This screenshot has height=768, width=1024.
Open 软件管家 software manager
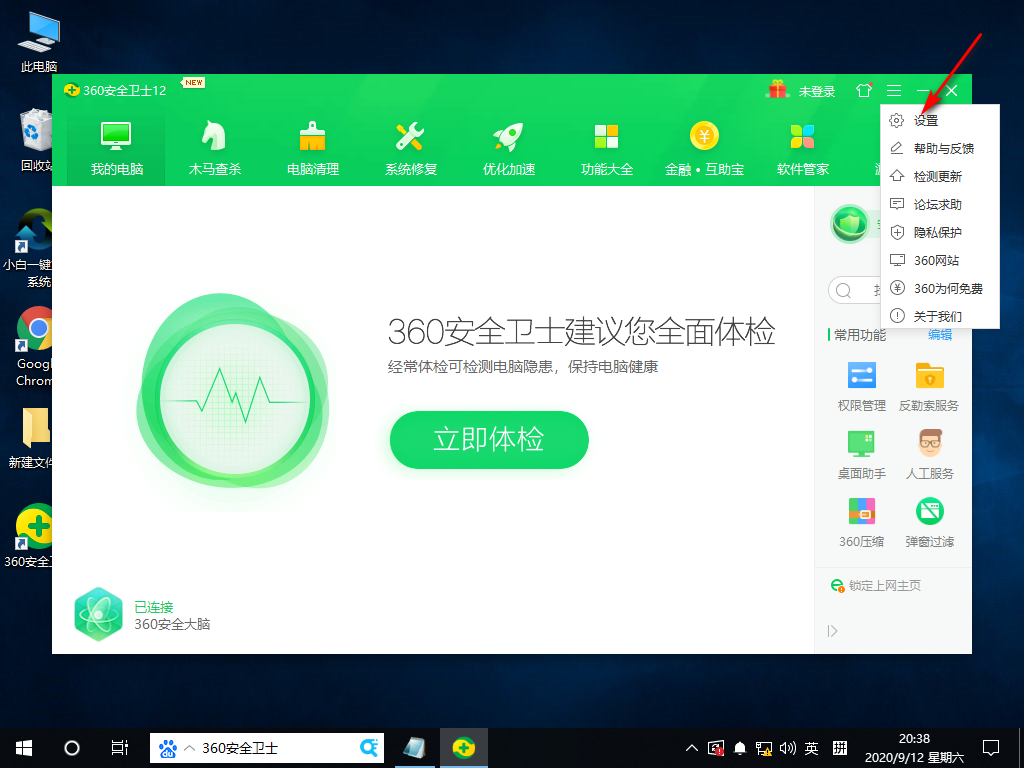point(801,140)
